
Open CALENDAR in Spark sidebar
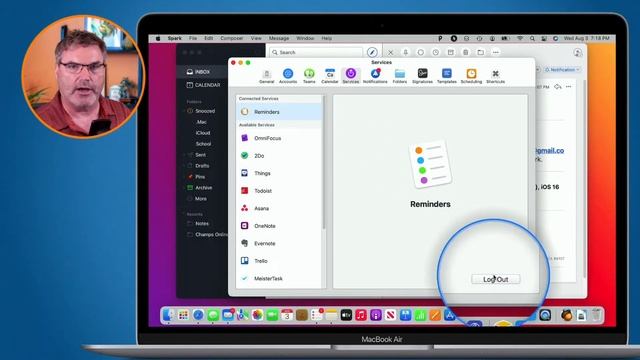click(x=203, y=85)
